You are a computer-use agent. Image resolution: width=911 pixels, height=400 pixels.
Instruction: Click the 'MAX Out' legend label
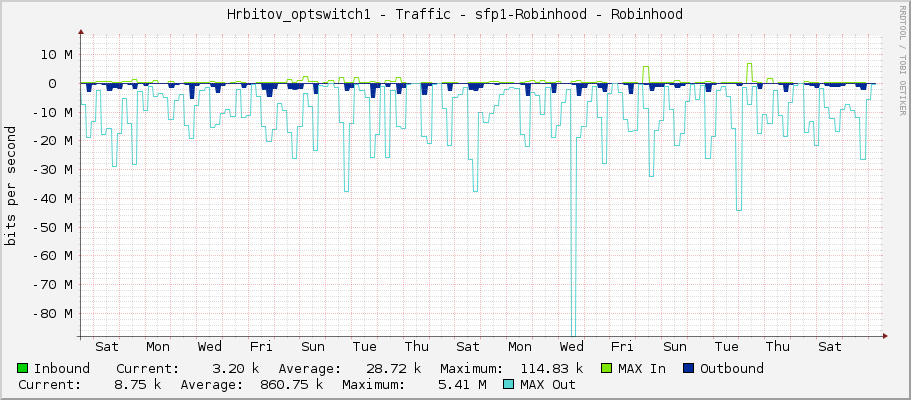[547, 384]
